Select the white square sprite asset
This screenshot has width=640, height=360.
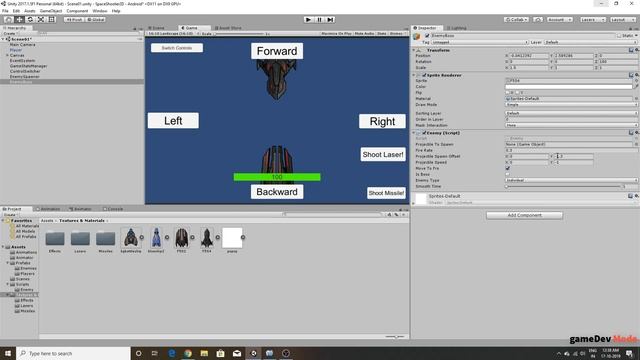pos(232,238)
